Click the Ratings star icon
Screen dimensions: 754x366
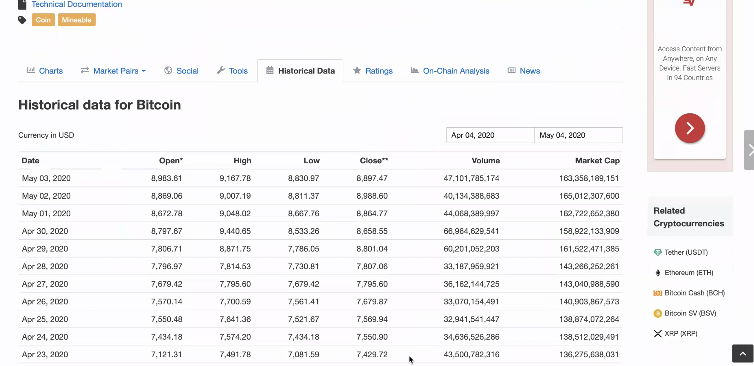pyautogui.click(x=357, y=70)
